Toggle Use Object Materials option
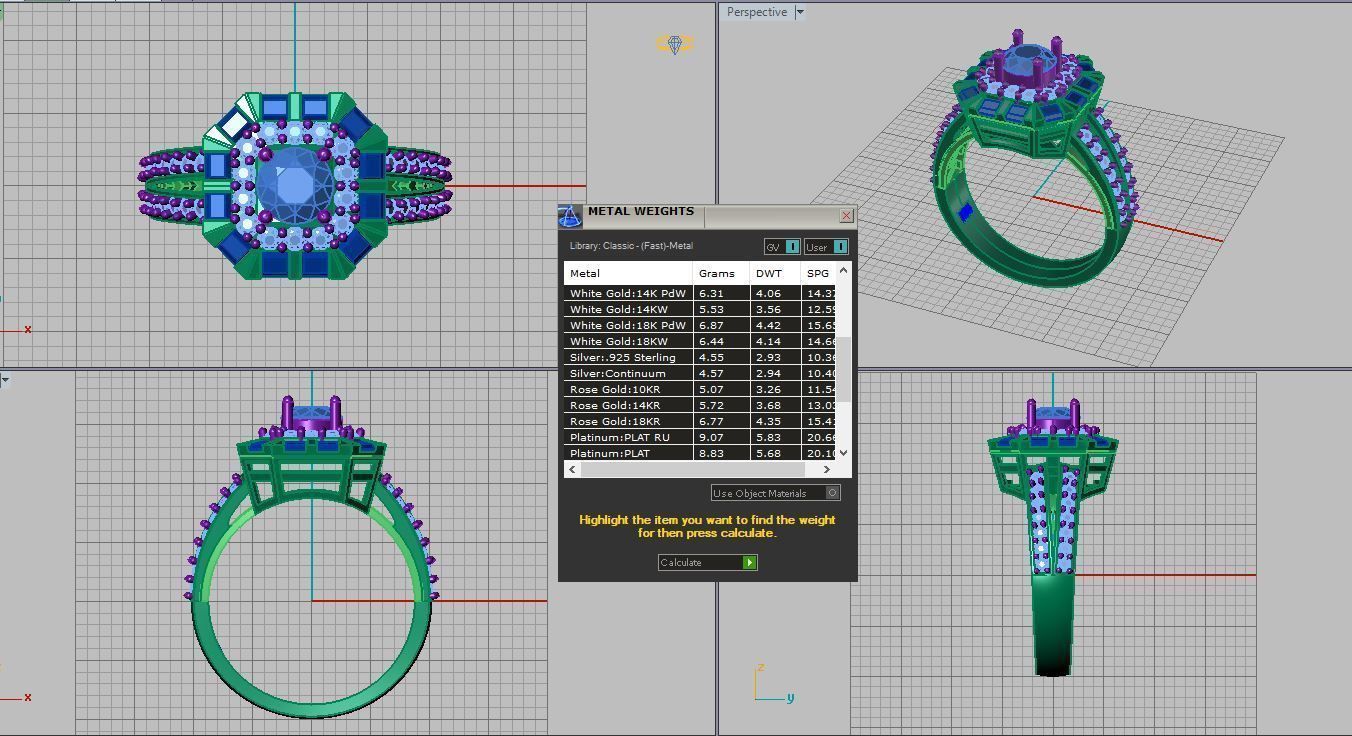Viewport: 1352px width, 736px height. click(x=775, y=493)
